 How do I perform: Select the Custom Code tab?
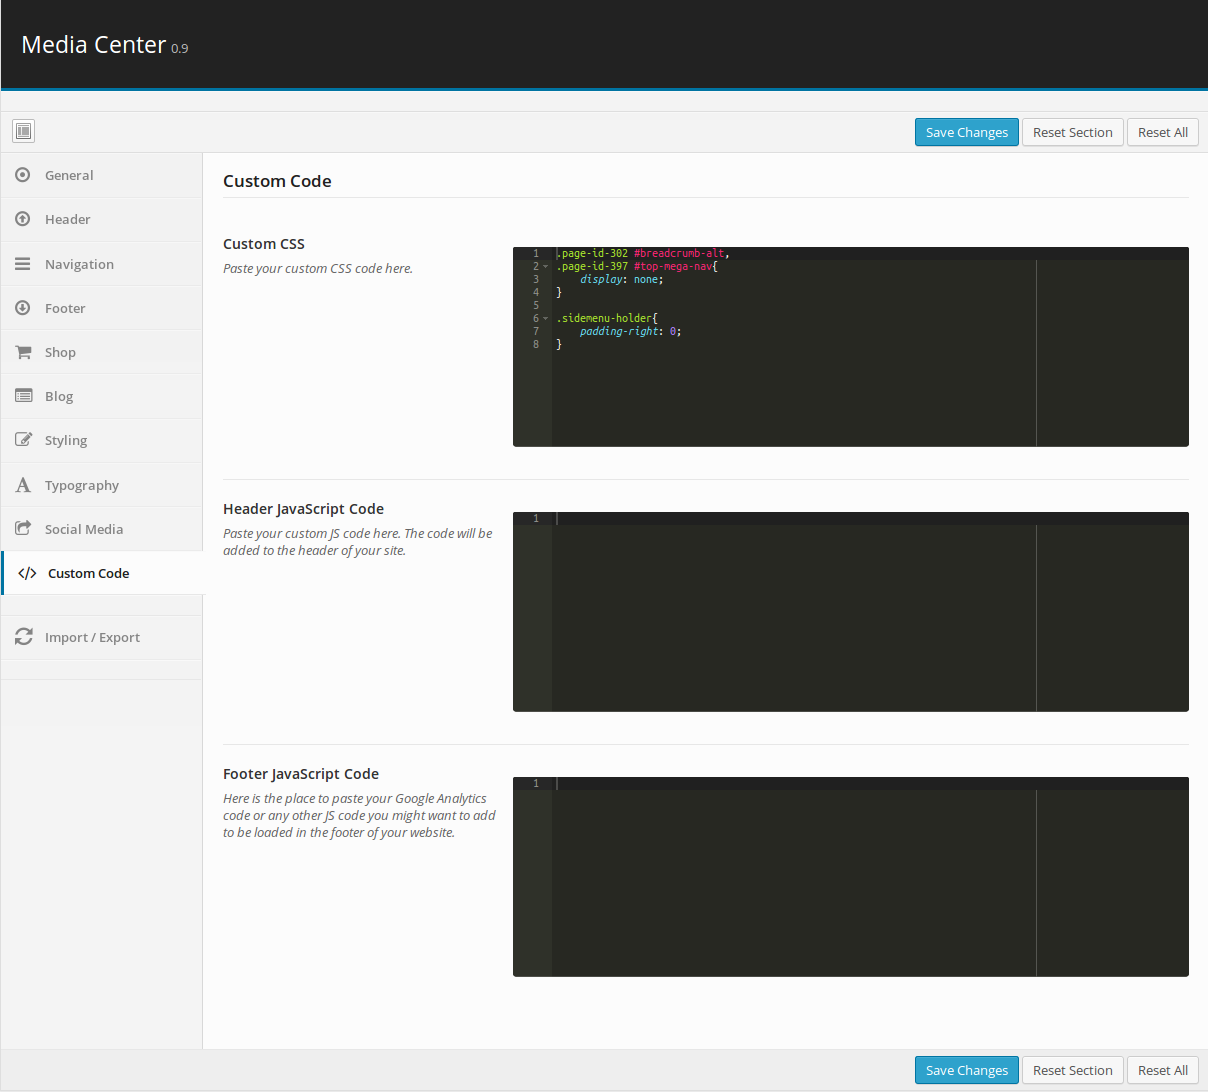pyautogui.click(x=102, y=573)
